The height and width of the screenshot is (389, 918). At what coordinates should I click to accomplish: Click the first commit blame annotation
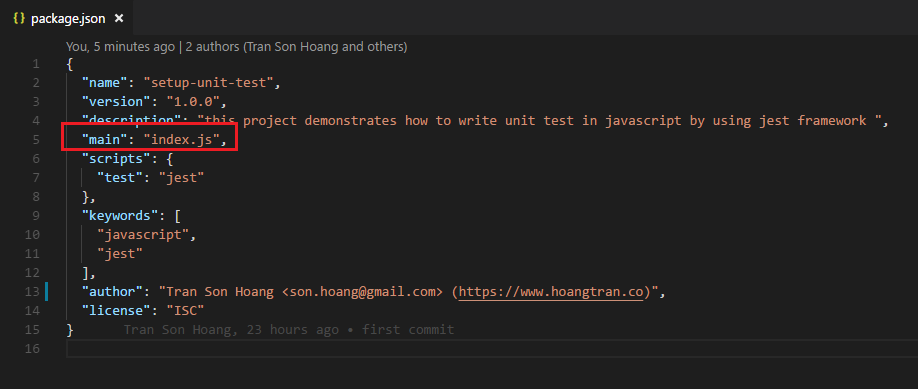coord(289,330)
